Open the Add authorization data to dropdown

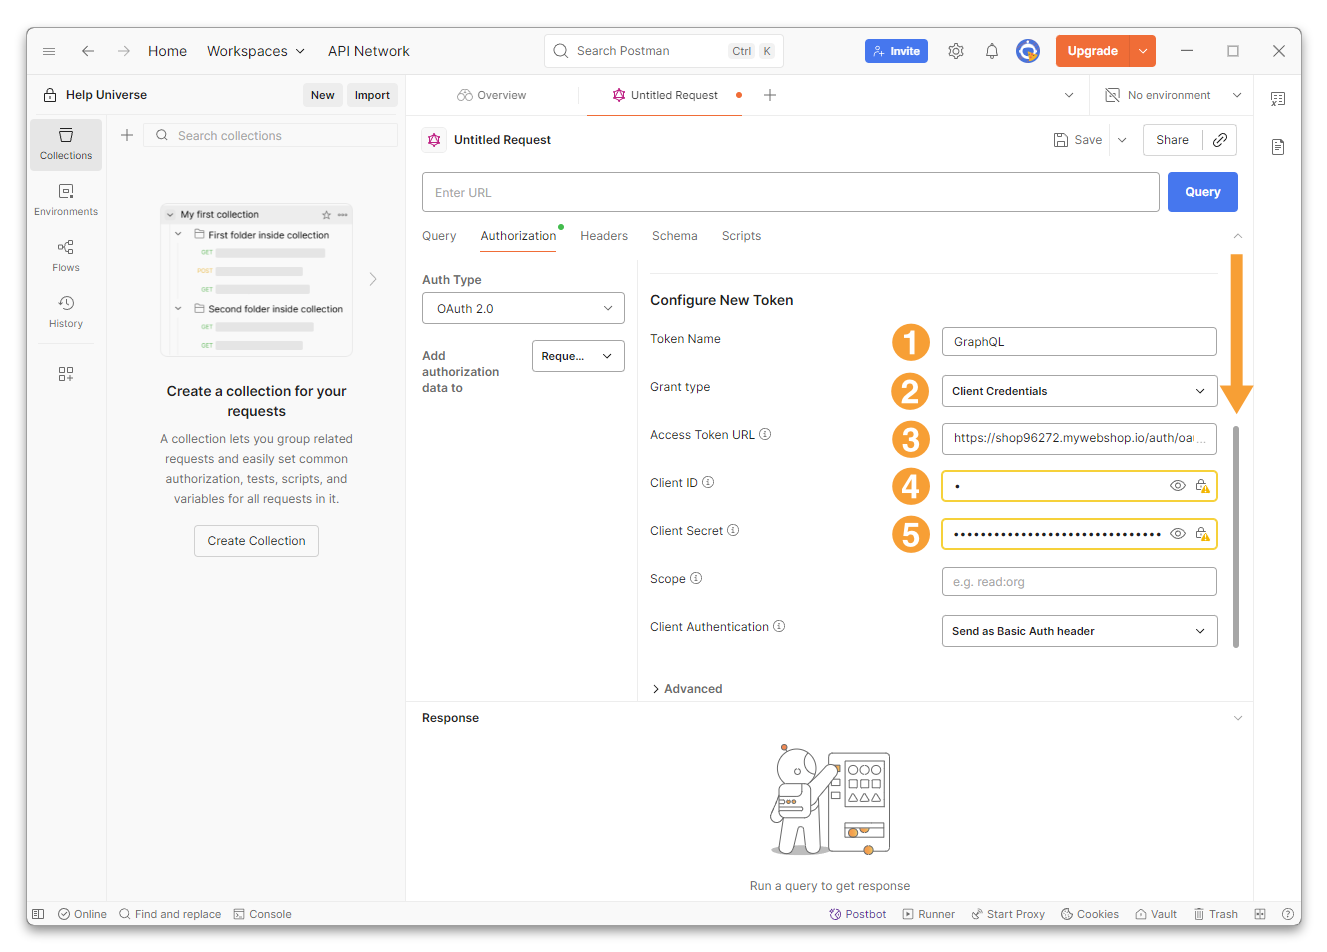pos(578,356)
